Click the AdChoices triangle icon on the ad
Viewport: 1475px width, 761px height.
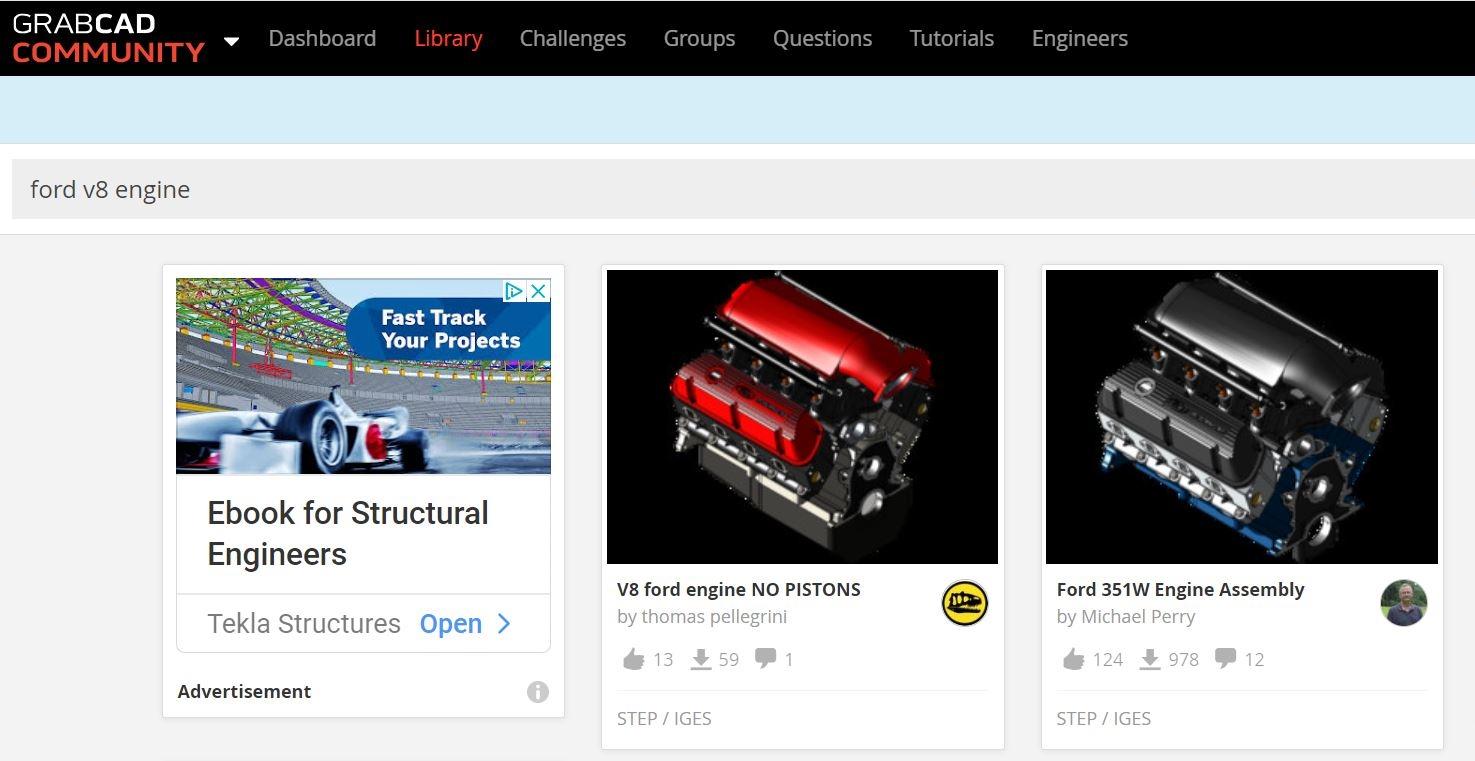[513, 291]
